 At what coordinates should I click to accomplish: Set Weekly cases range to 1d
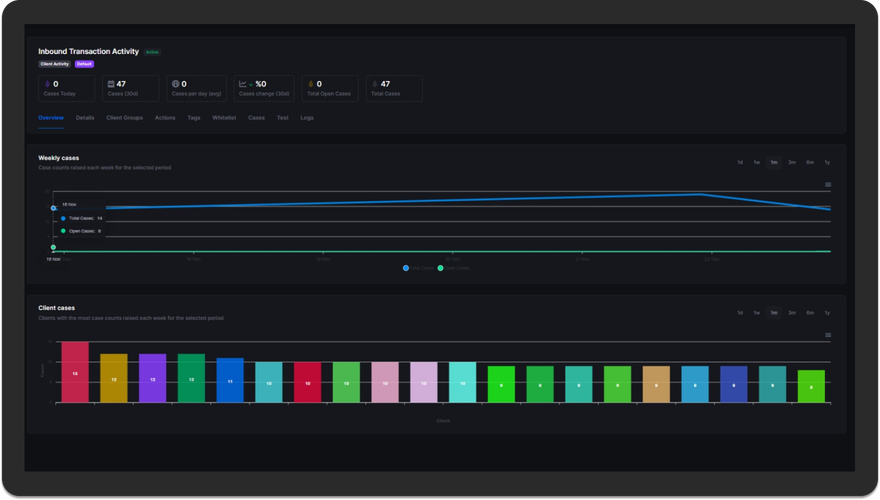(x=740, y=163)
